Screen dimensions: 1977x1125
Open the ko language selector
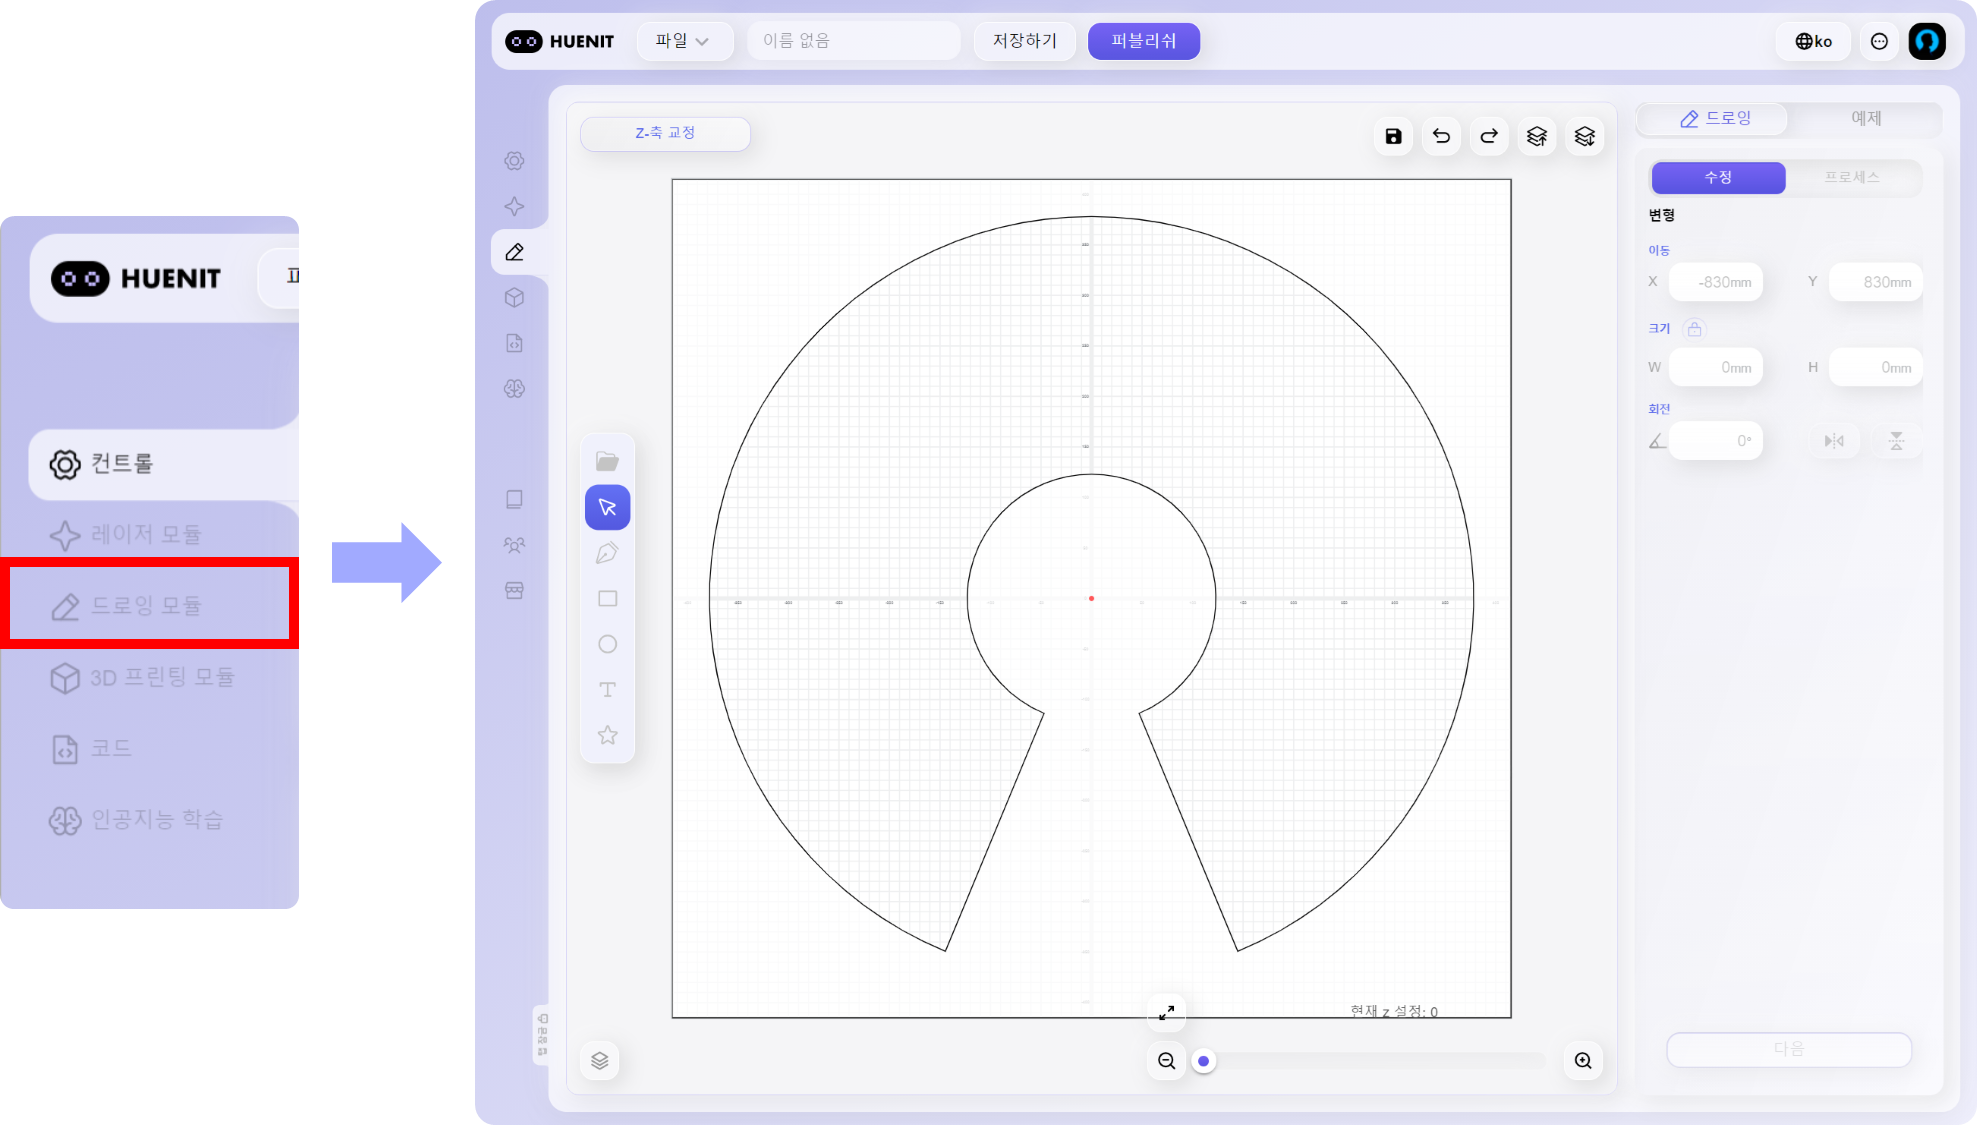1813,41
